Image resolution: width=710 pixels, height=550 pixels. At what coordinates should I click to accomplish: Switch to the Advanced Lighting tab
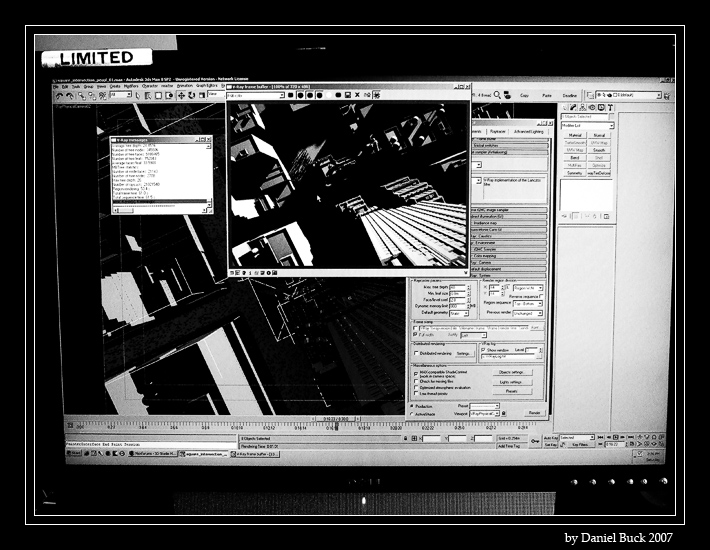(x=529, y=131)
